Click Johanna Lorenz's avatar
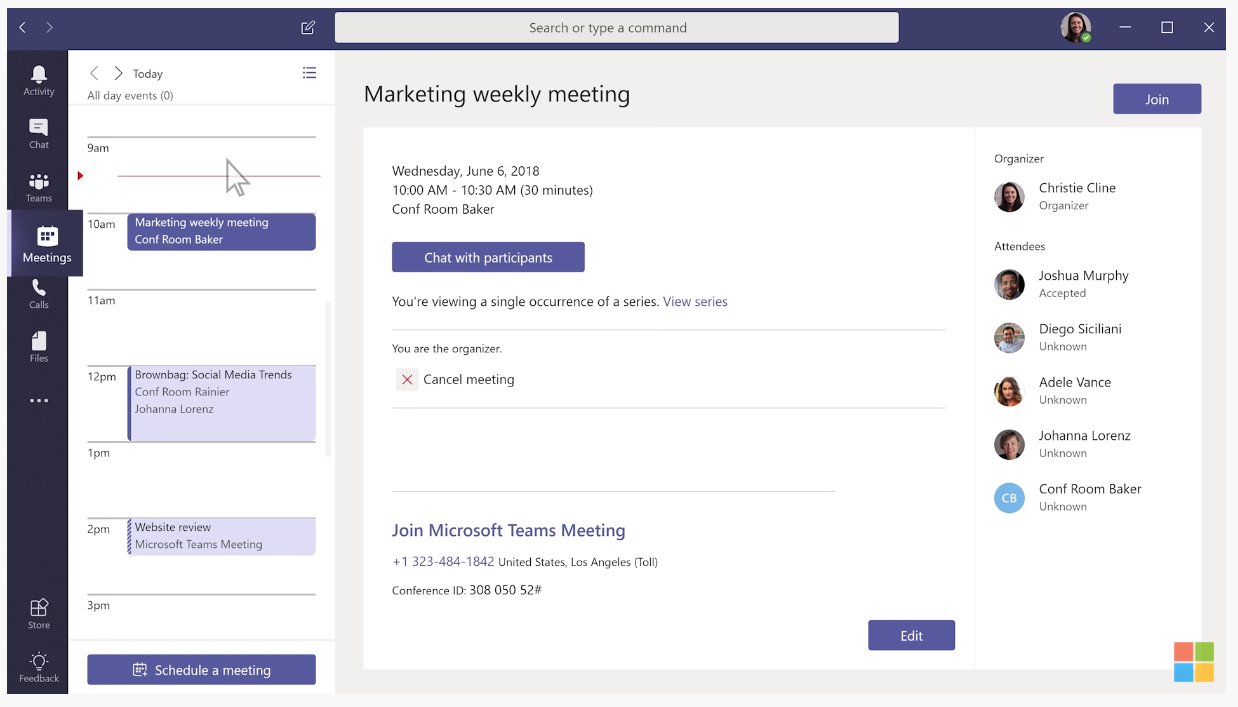The image size is (1238, 707). click(1009, 444)
